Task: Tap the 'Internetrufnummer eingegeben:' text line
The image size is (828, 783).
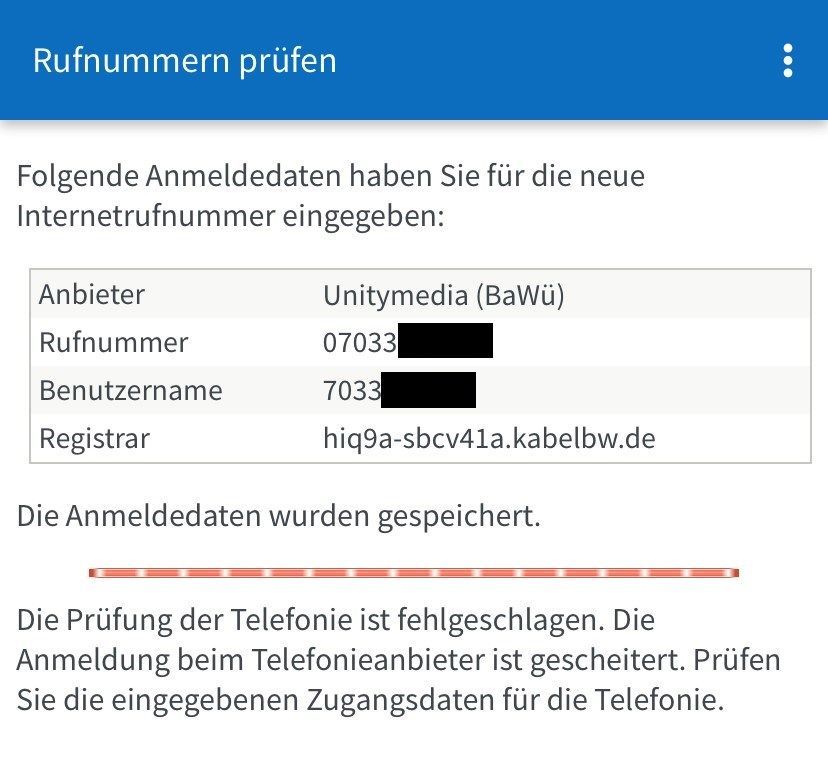Action: pyautogui.click(x=230, y=217)
